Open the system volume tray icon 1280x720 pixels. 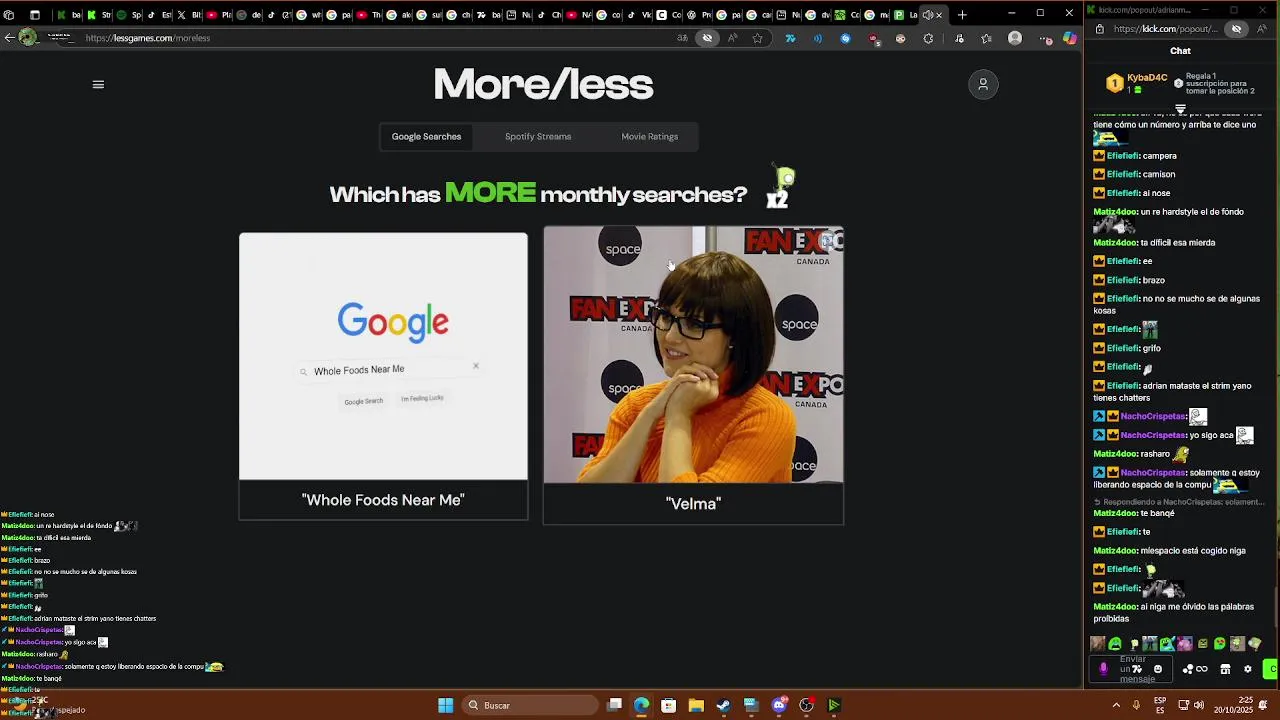click(x=1200, y=705)
